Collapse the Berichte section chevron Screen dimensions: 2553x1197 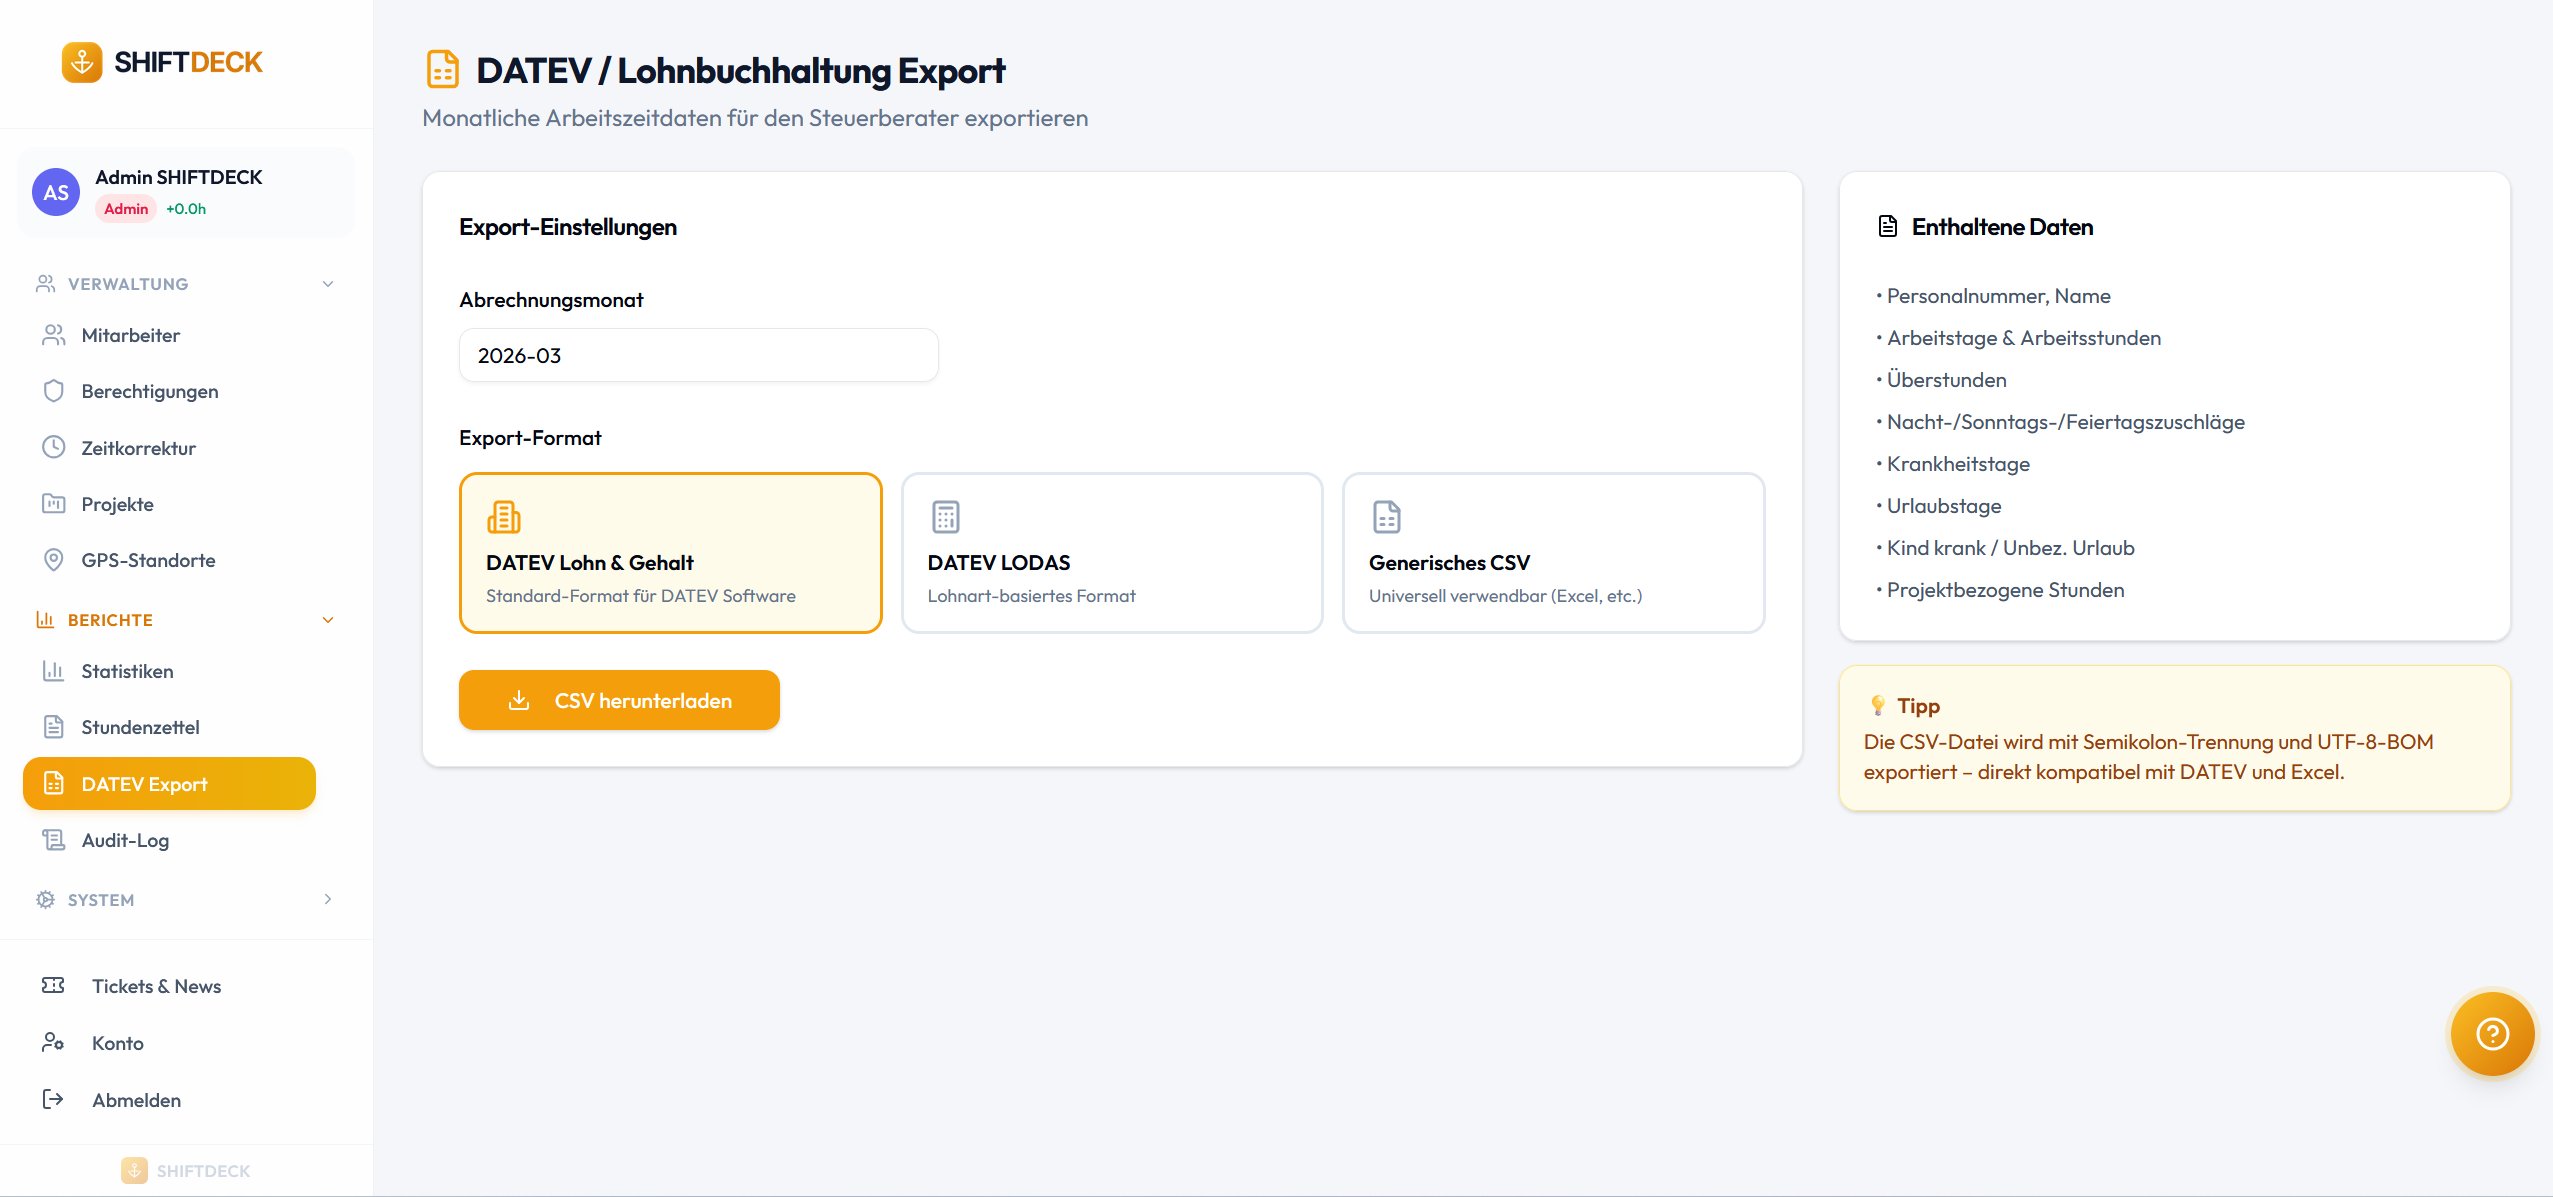328,620
